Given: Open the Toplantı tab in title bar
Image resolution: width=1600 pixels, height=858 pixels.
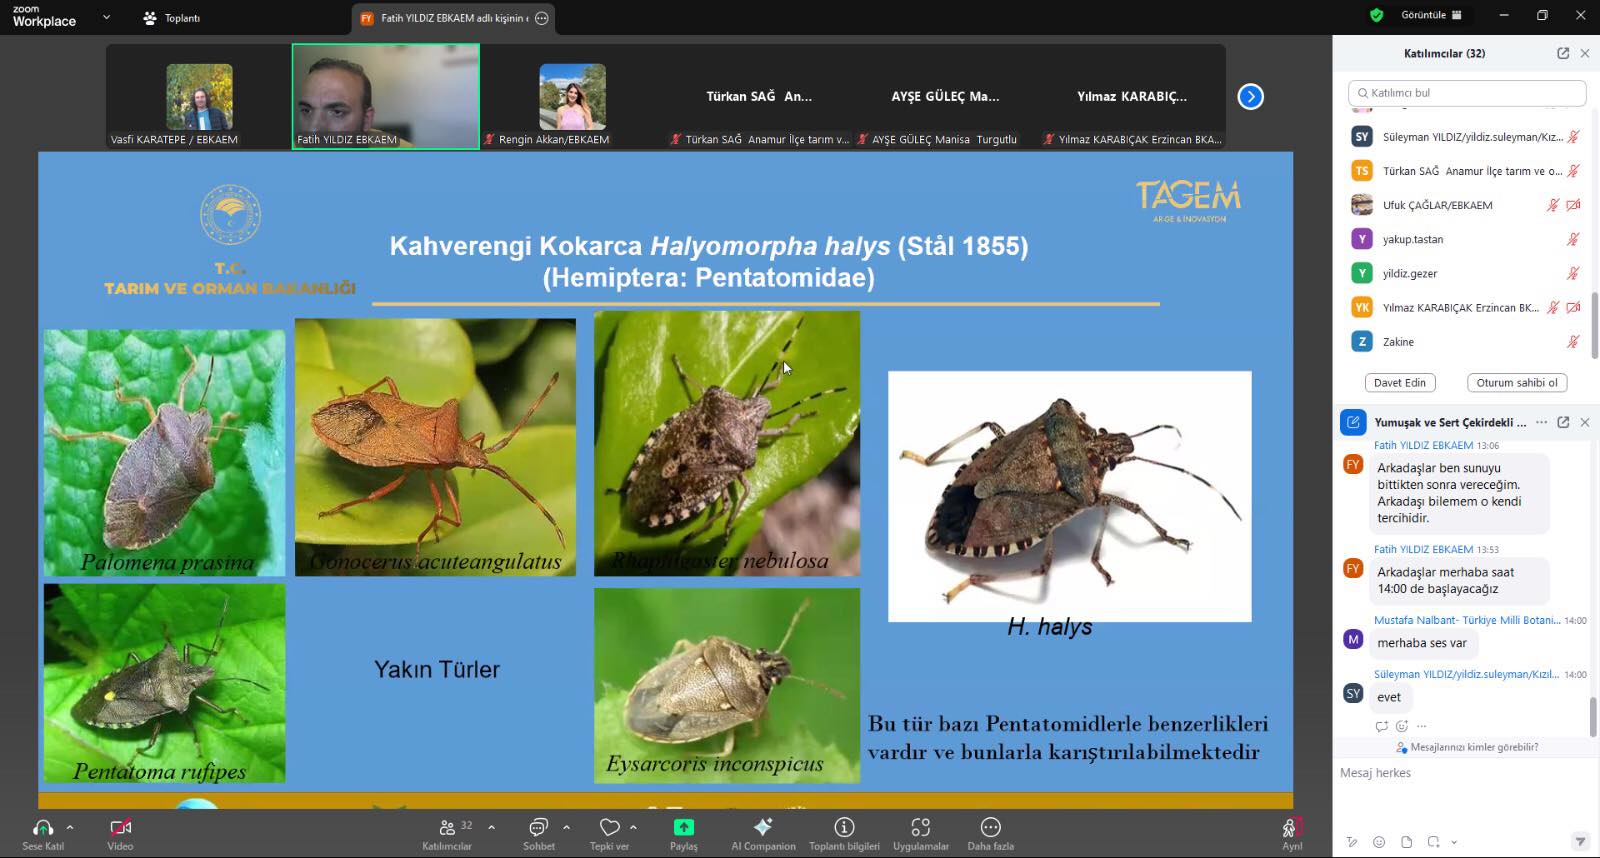Looking at the screenshot, I should (x=172, y=18).
